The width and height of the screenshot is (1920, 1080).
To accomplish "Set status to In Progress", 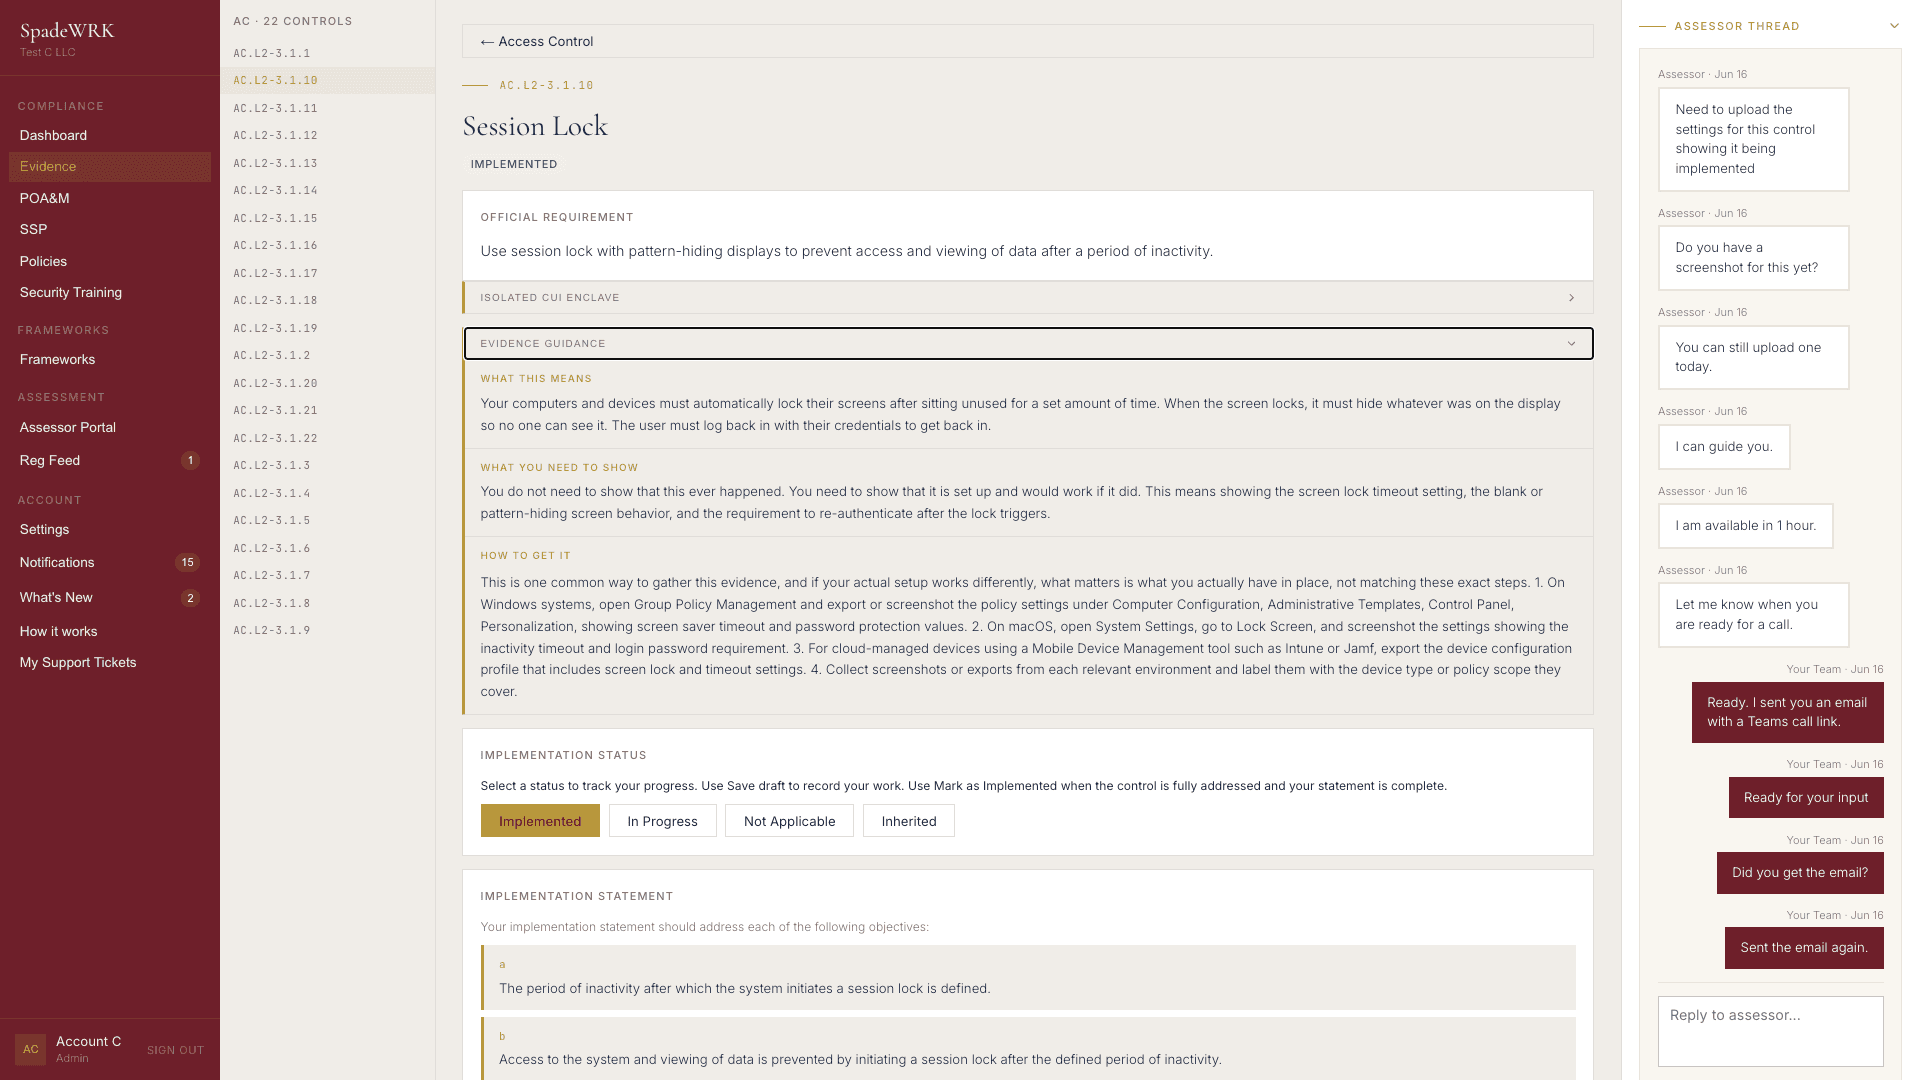I will coord(662,821).
